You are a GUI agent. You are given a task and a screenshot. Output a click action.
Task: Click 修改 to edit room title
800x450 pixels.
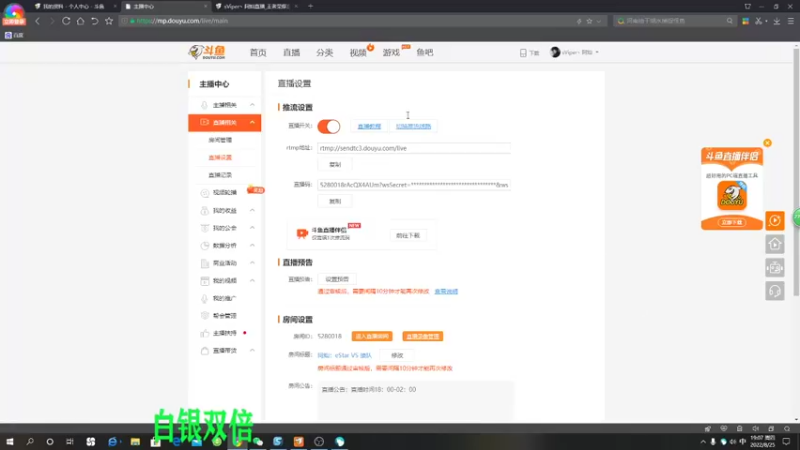397,355
